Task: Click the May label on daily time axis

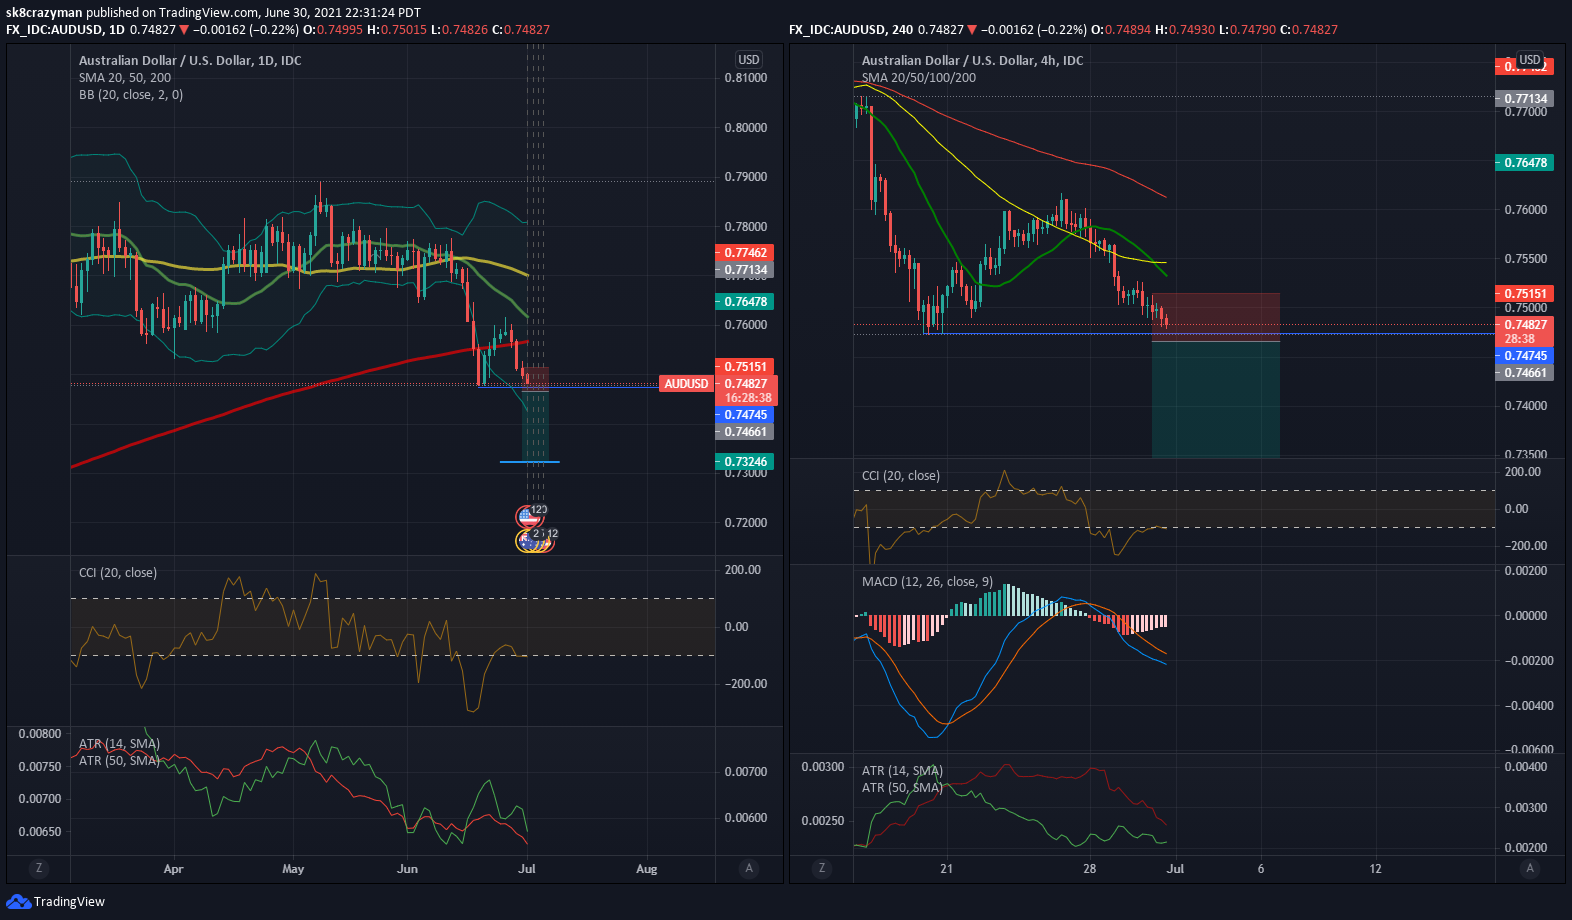Action: 293,868
